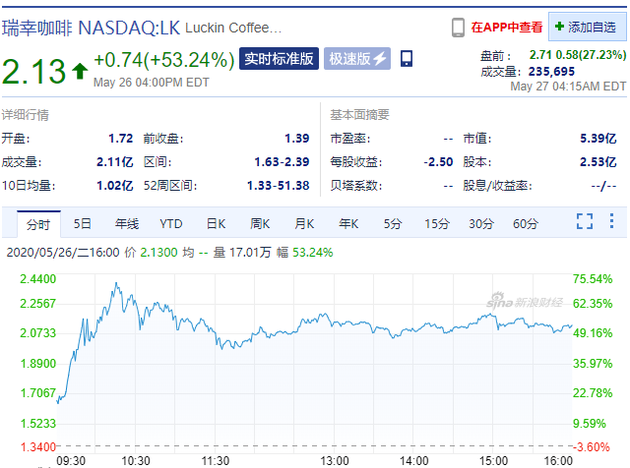The image size is (630, 468).
Task: Click the May 26 04:00PM EDT timestamp
Action: coord(151,82)
